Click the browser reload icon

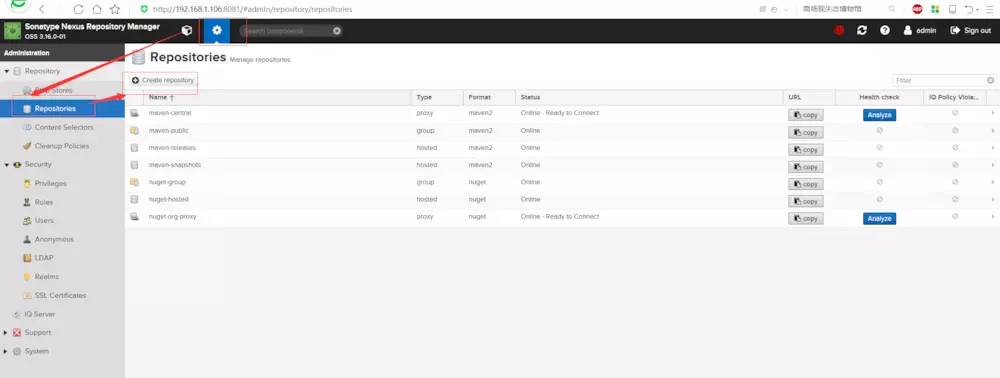(78, 10)
